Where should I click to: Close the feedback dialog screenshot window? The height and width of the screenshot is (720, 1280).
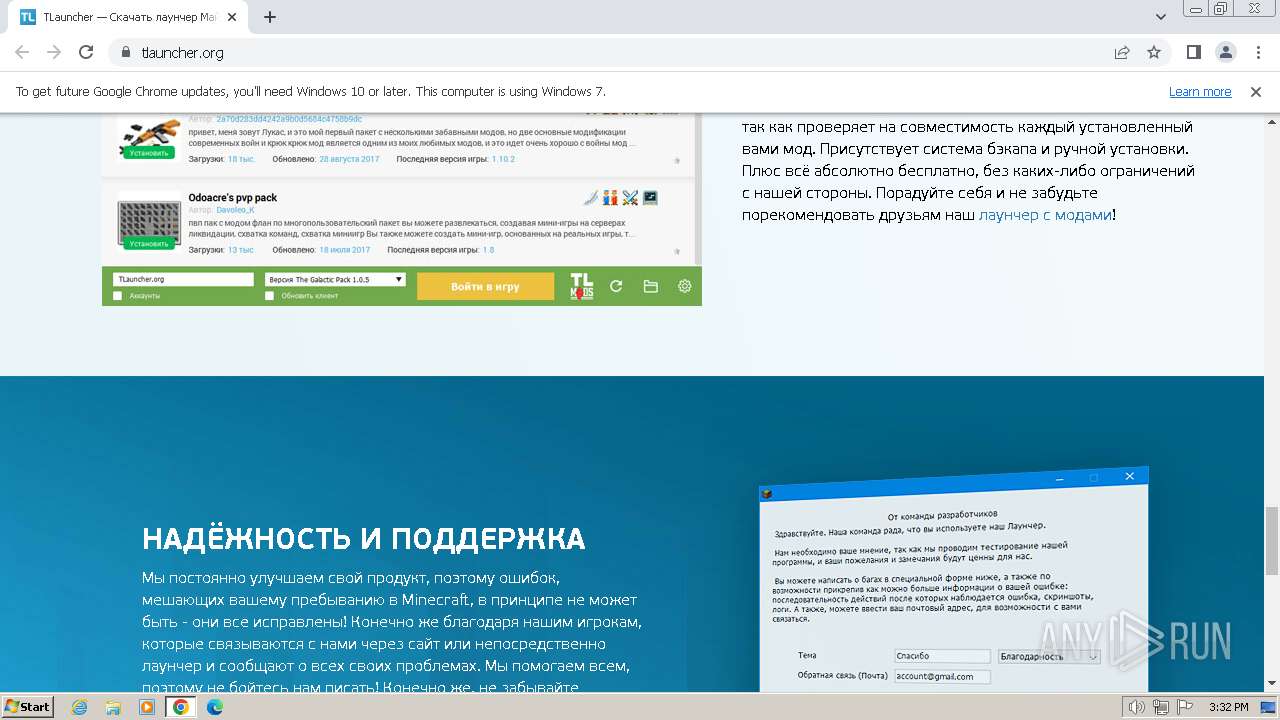click(x=1131, y=477)
